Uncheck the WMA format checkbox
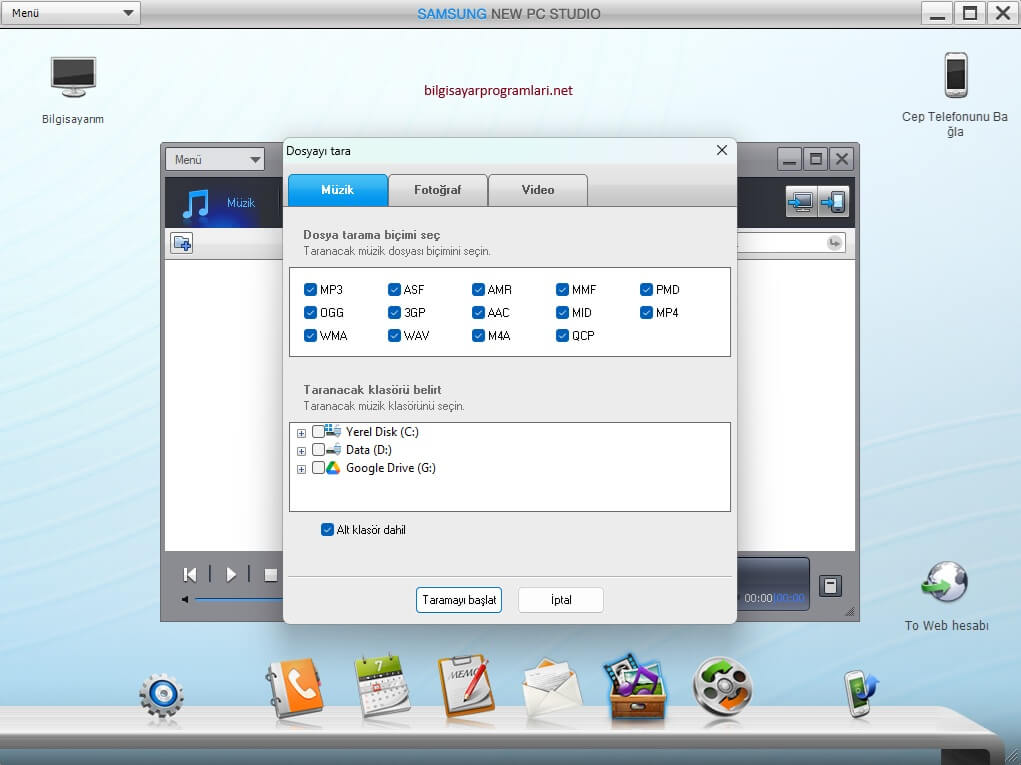1021x765 pixels. click(x=310, y=335)
